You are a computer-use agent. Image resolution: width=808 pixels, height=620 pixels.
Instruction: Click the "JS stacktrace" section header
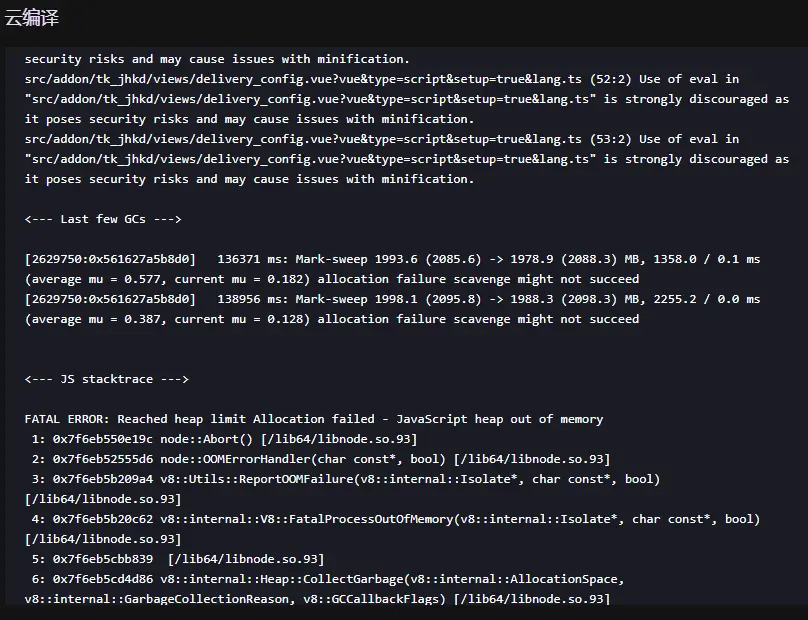[107, 379]
